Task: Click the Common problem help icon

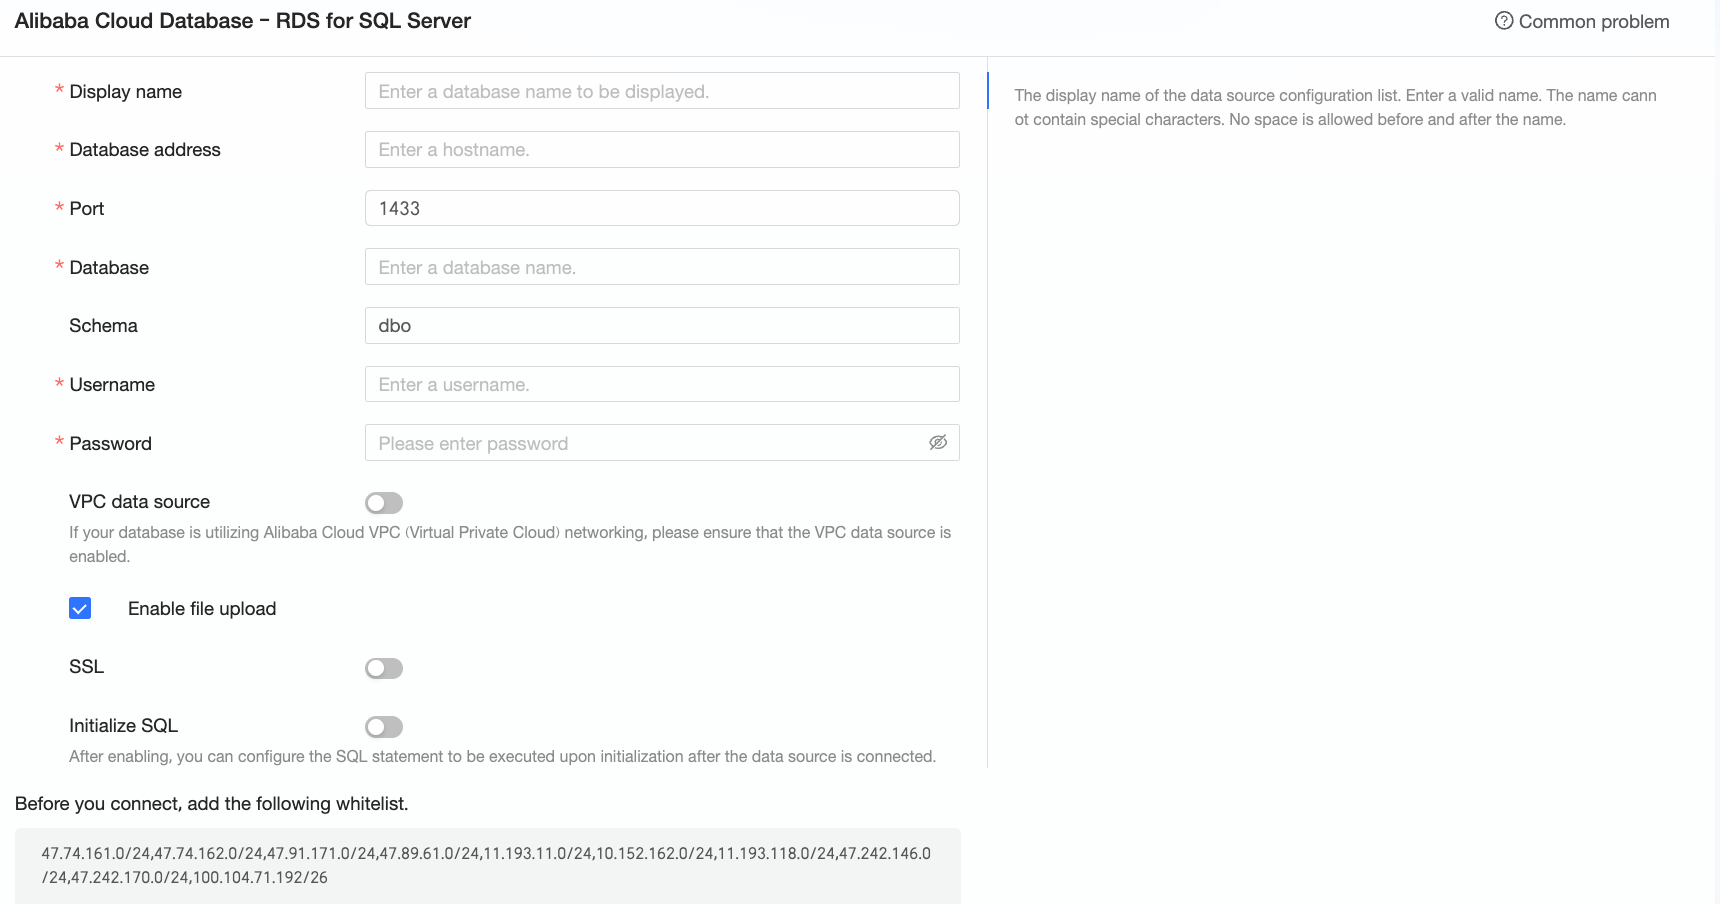Action: coord(1503,21)
